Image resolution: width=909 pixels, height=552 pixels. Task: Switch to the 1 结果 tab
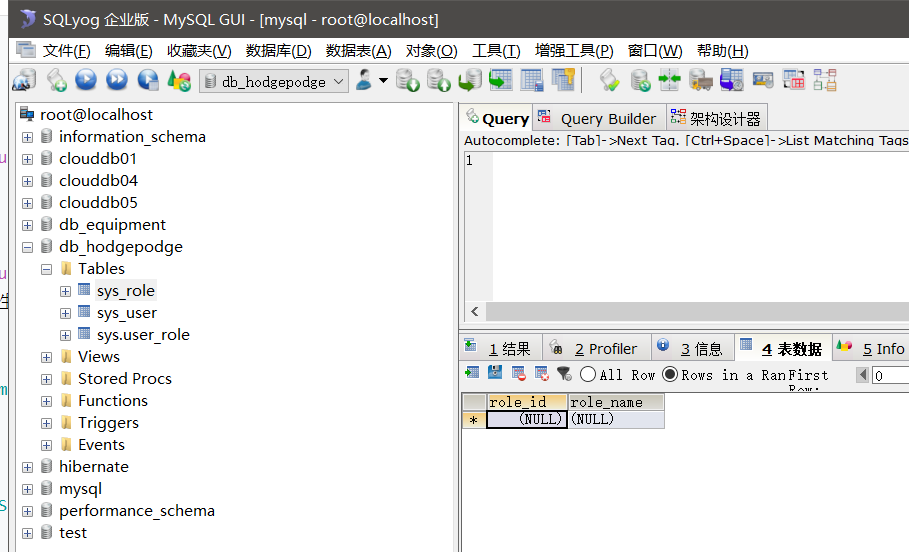pyautogui.click(x=500, y=348)
